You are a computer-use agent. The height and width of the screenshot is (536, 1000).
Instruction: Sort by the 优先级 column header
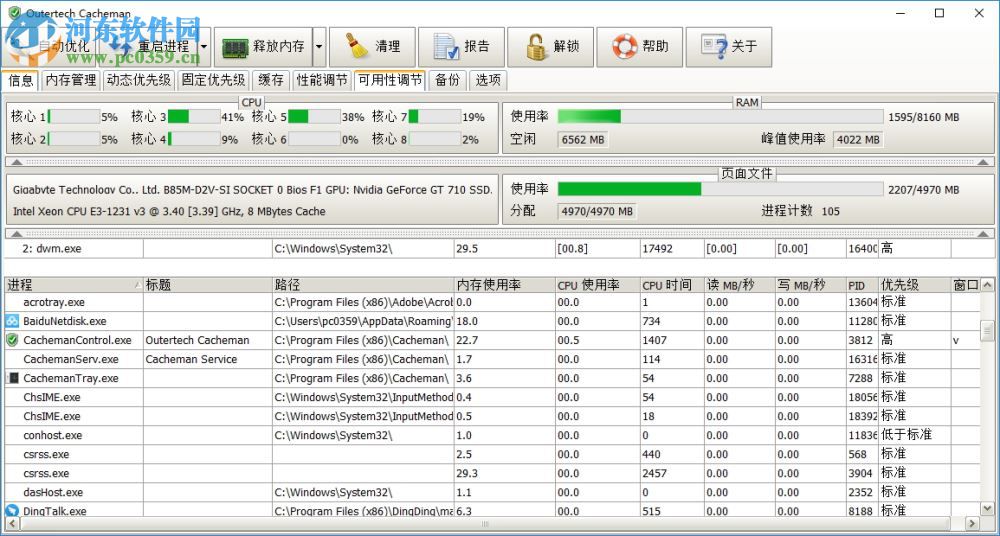pyautogui.click(x=915, y=285)
